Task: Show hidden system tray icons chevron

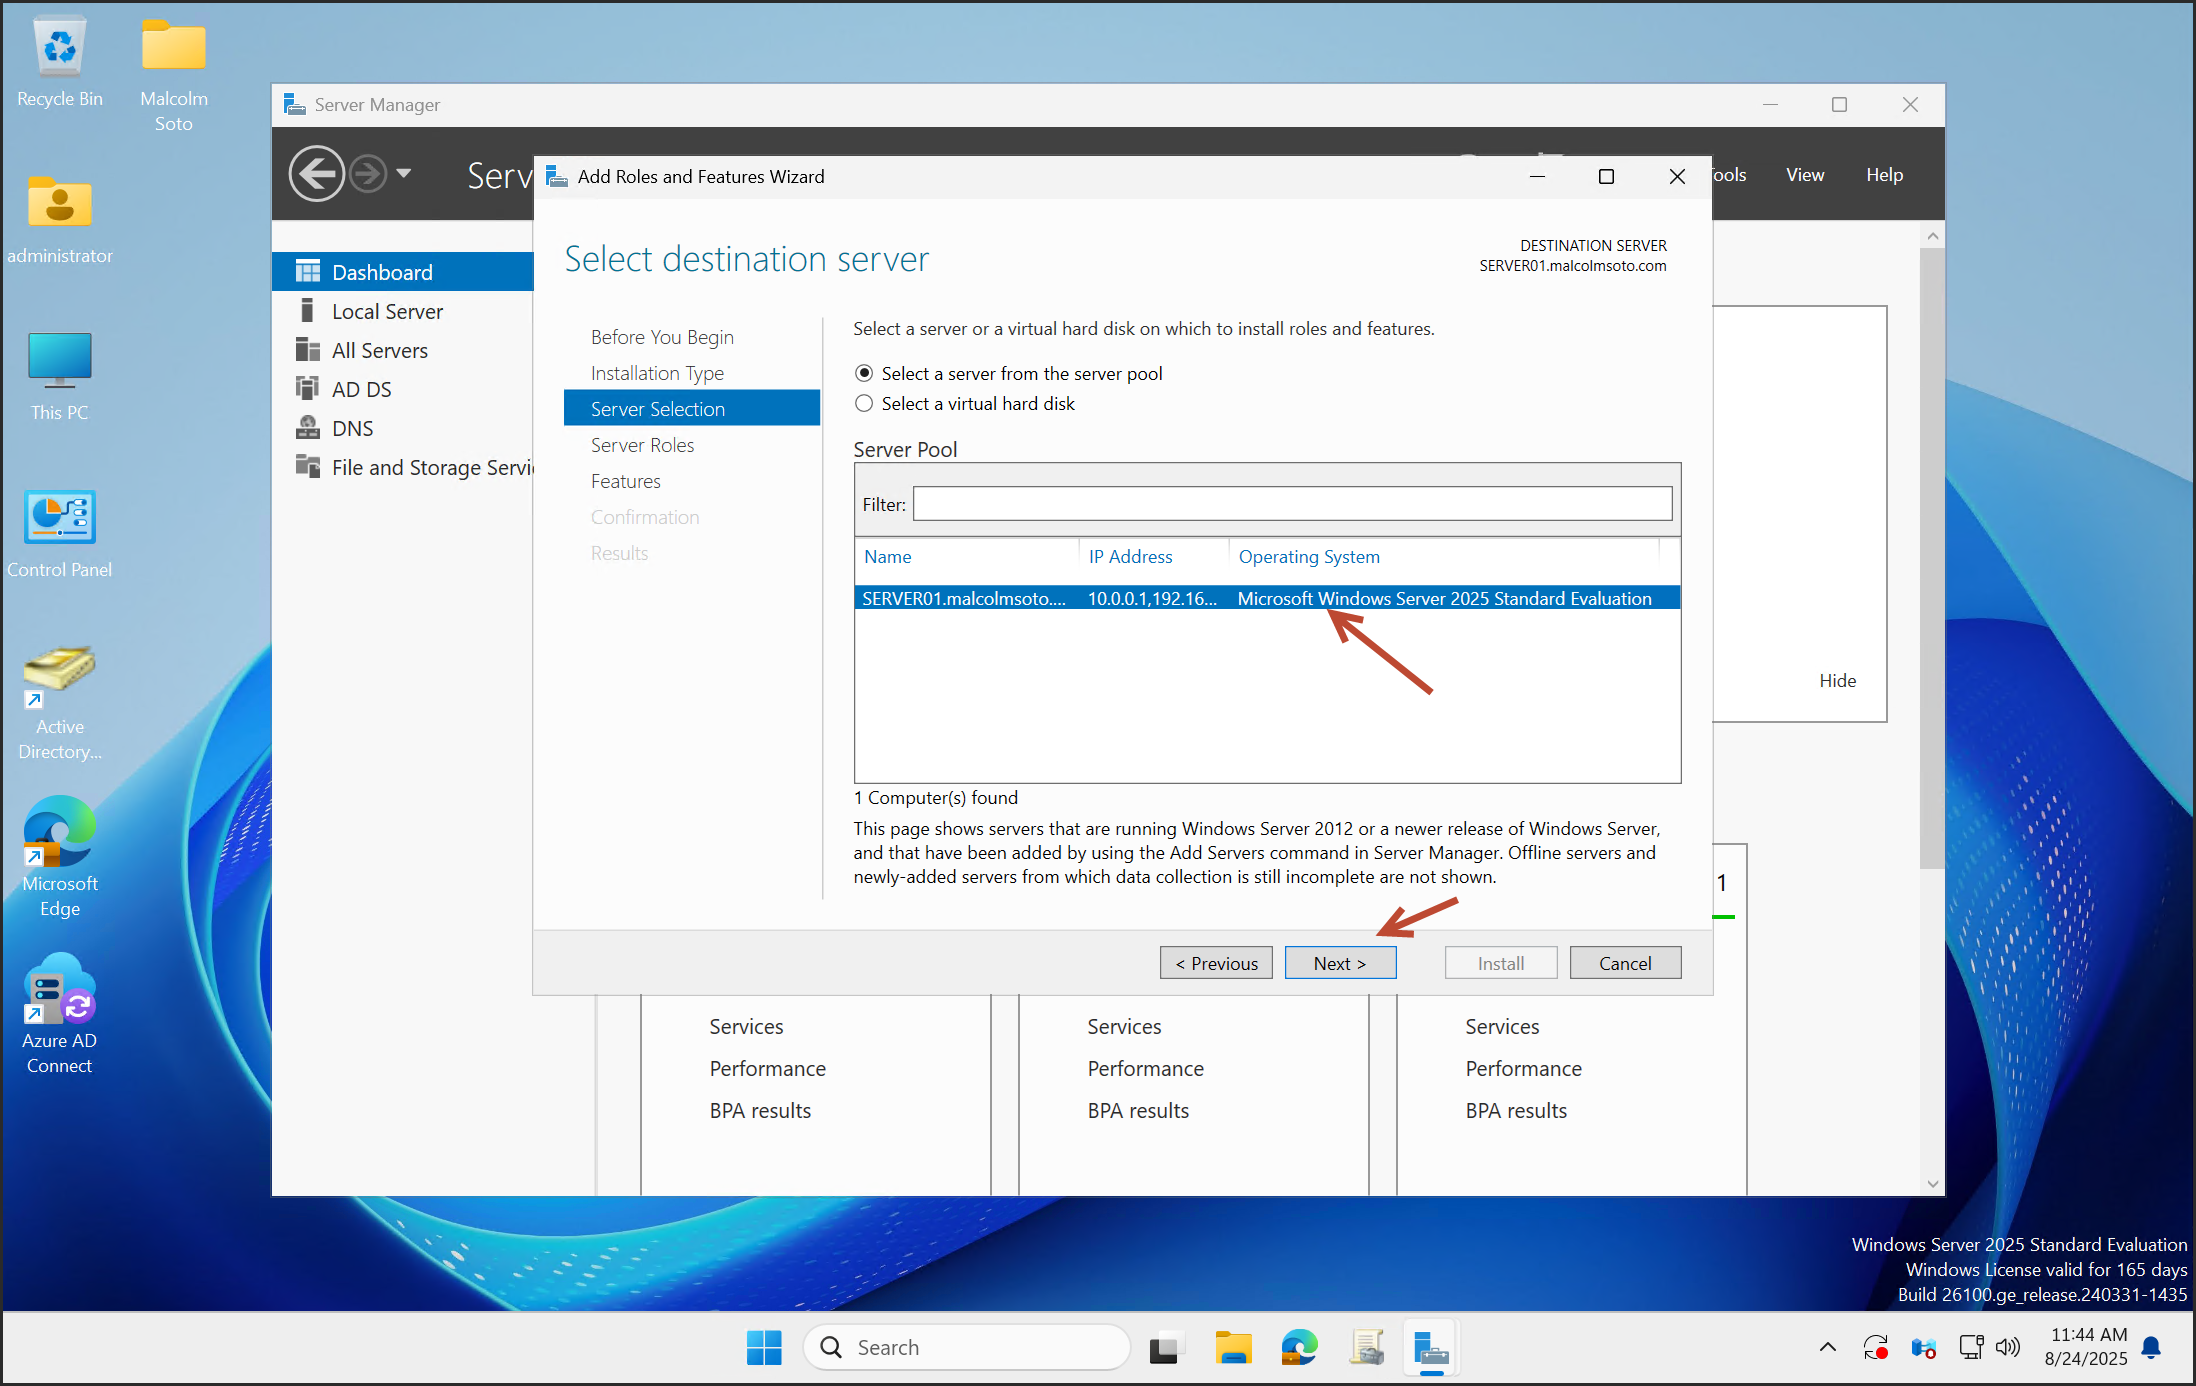Action: click(1827, 1347)
